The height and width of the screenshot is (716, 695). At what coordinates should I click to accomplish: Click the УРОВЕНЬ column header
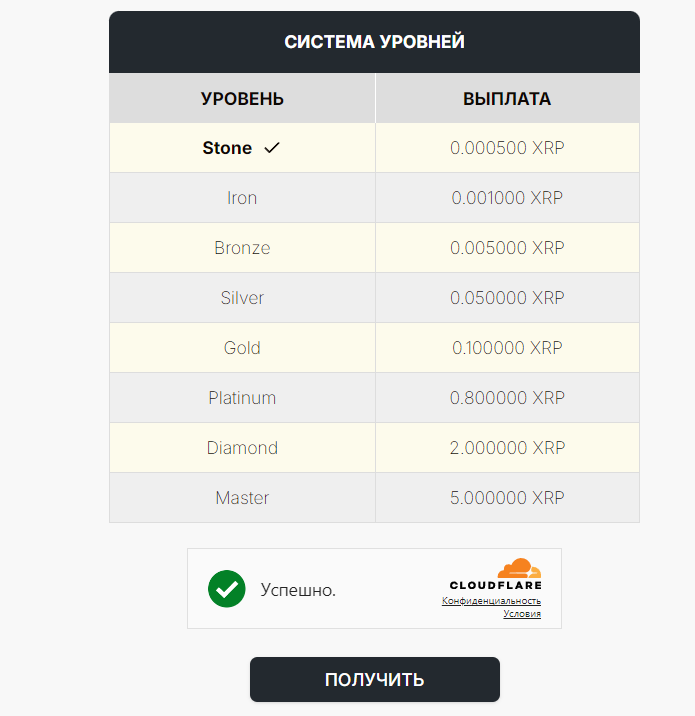pyautogui.click(x=242, y=99)
